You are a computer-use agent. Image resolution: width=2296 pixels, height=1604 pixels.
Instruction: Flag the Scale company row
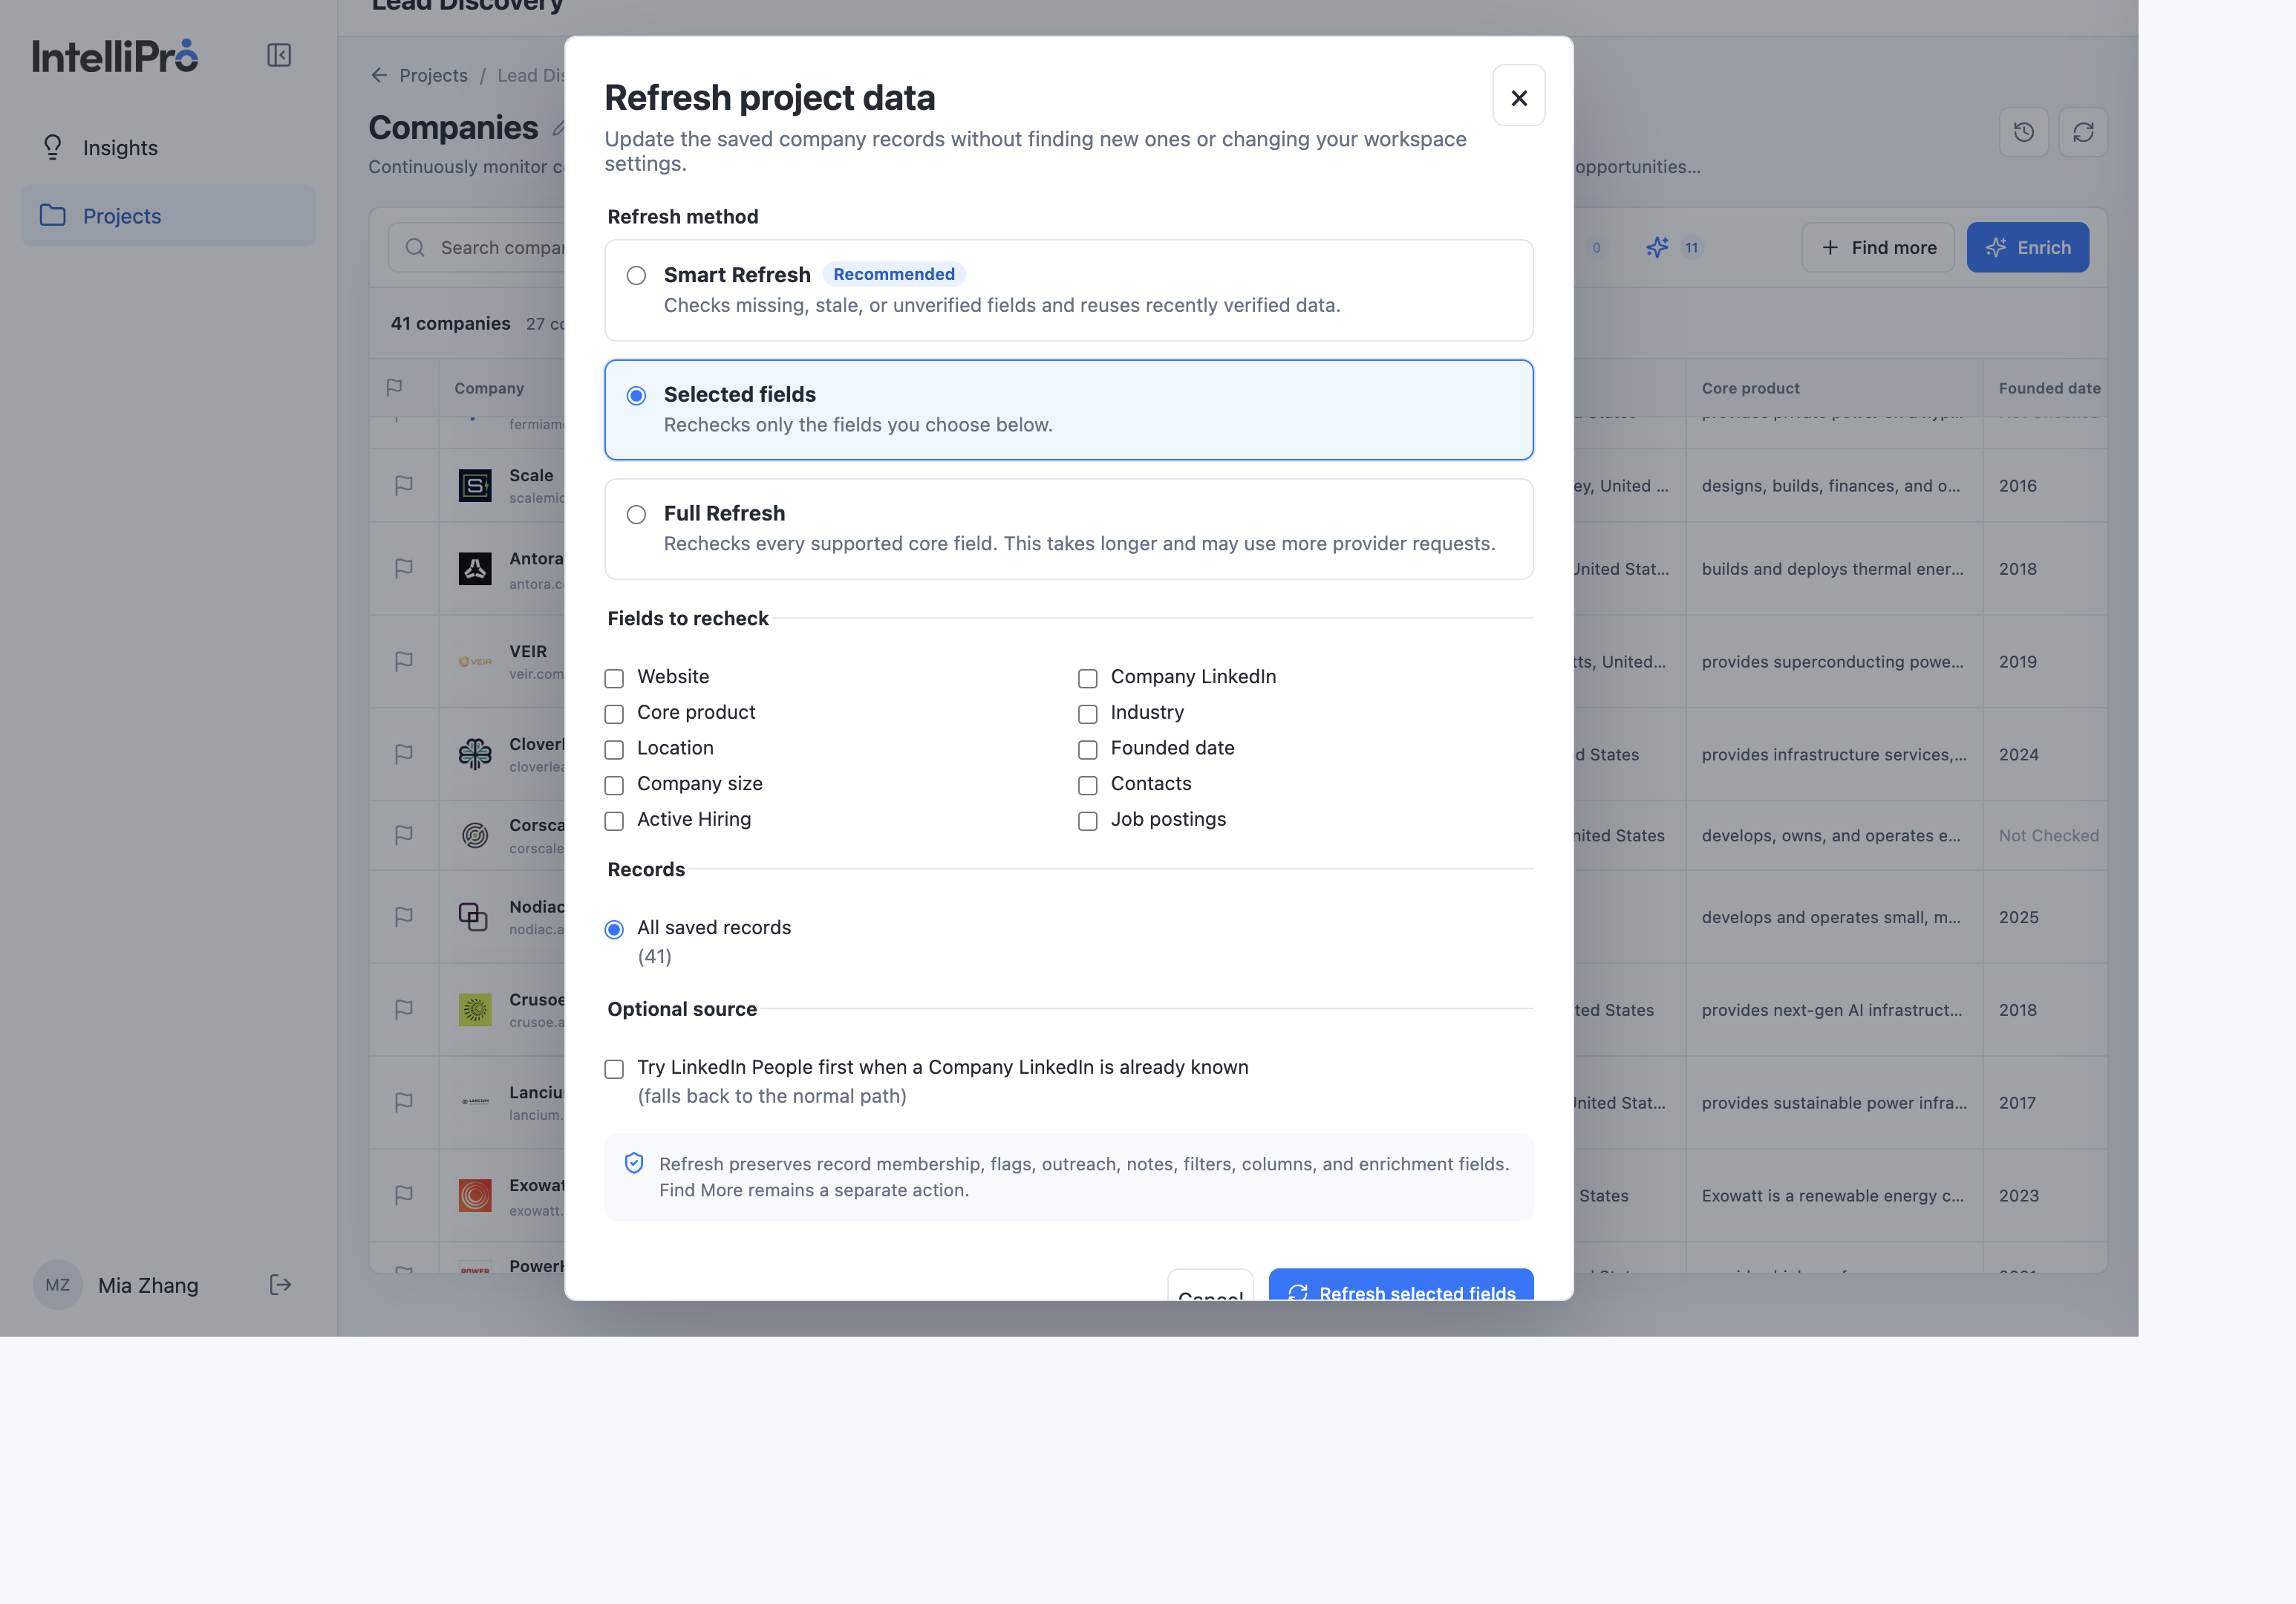pos(404,485)
